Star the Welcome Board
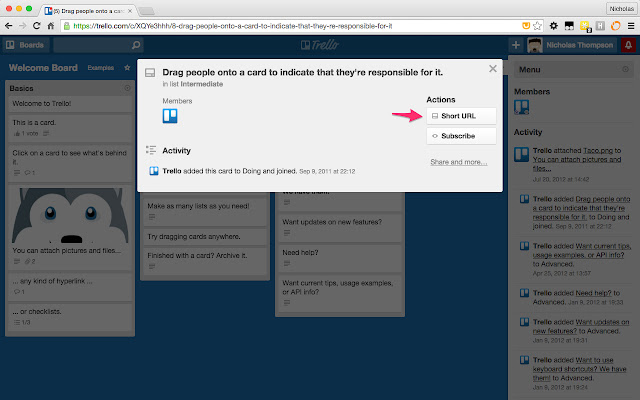 pos(127,68)
